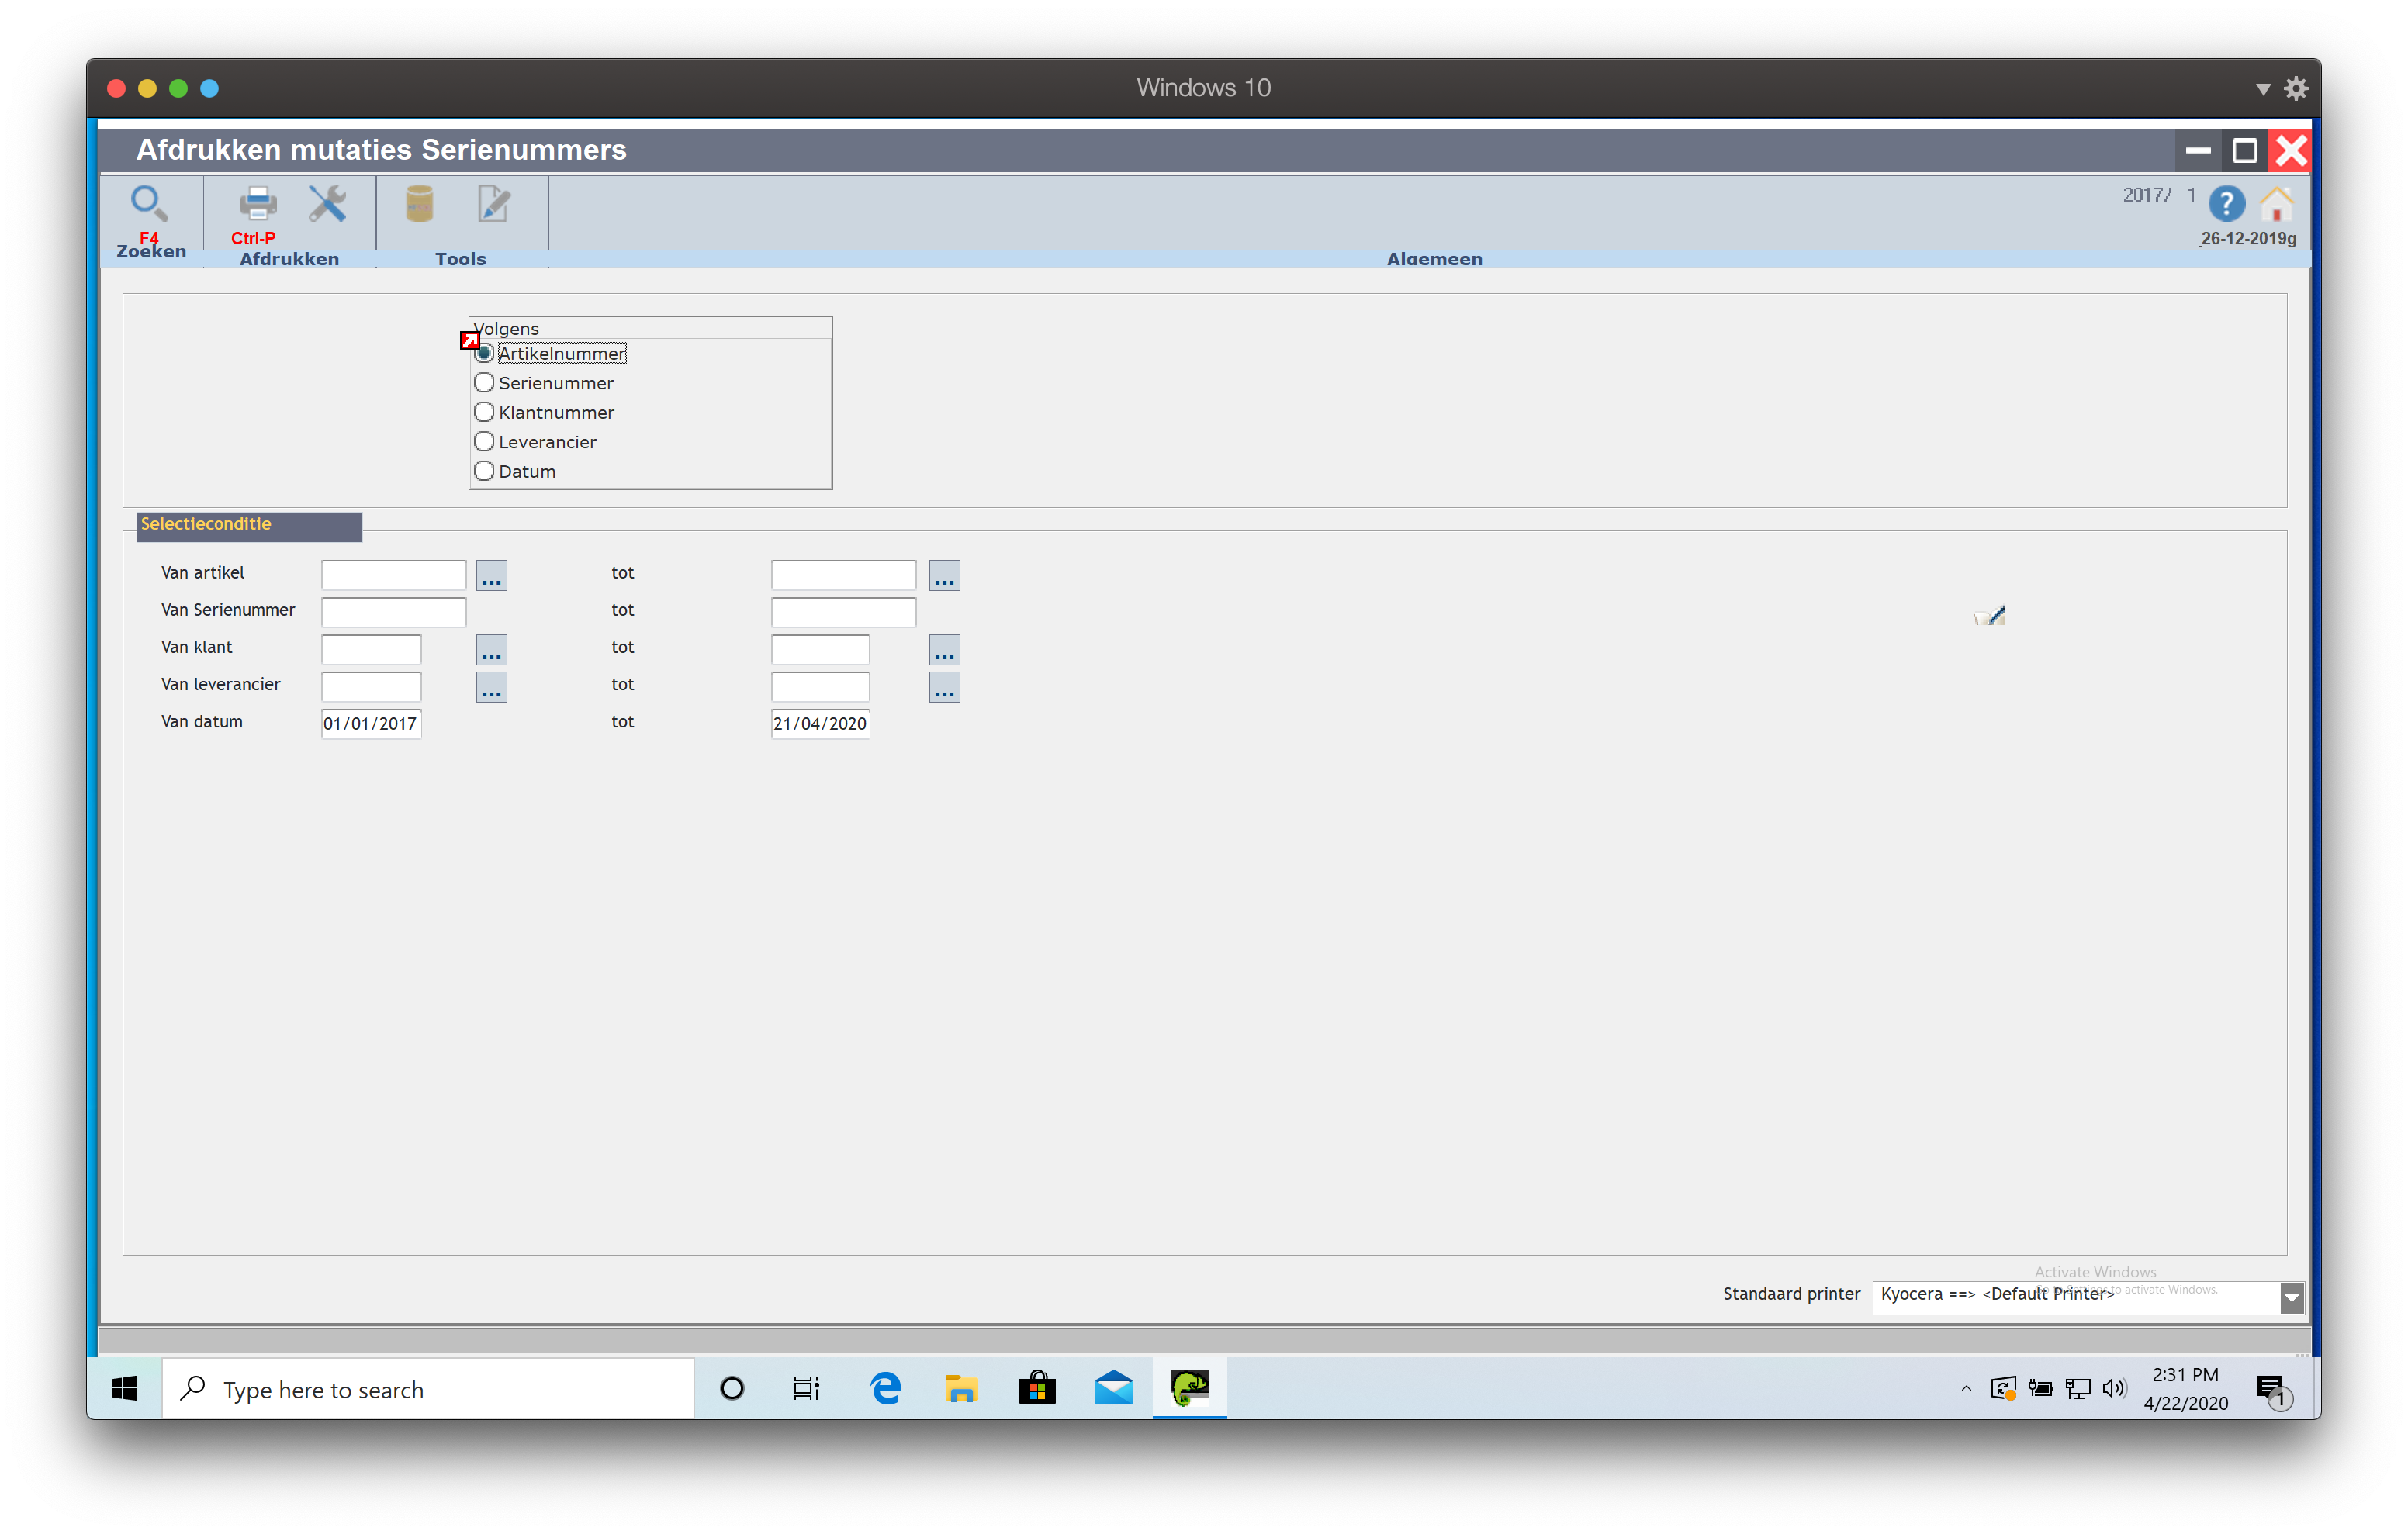Click the Van datum field 01/01/2017

coord(371,724)
